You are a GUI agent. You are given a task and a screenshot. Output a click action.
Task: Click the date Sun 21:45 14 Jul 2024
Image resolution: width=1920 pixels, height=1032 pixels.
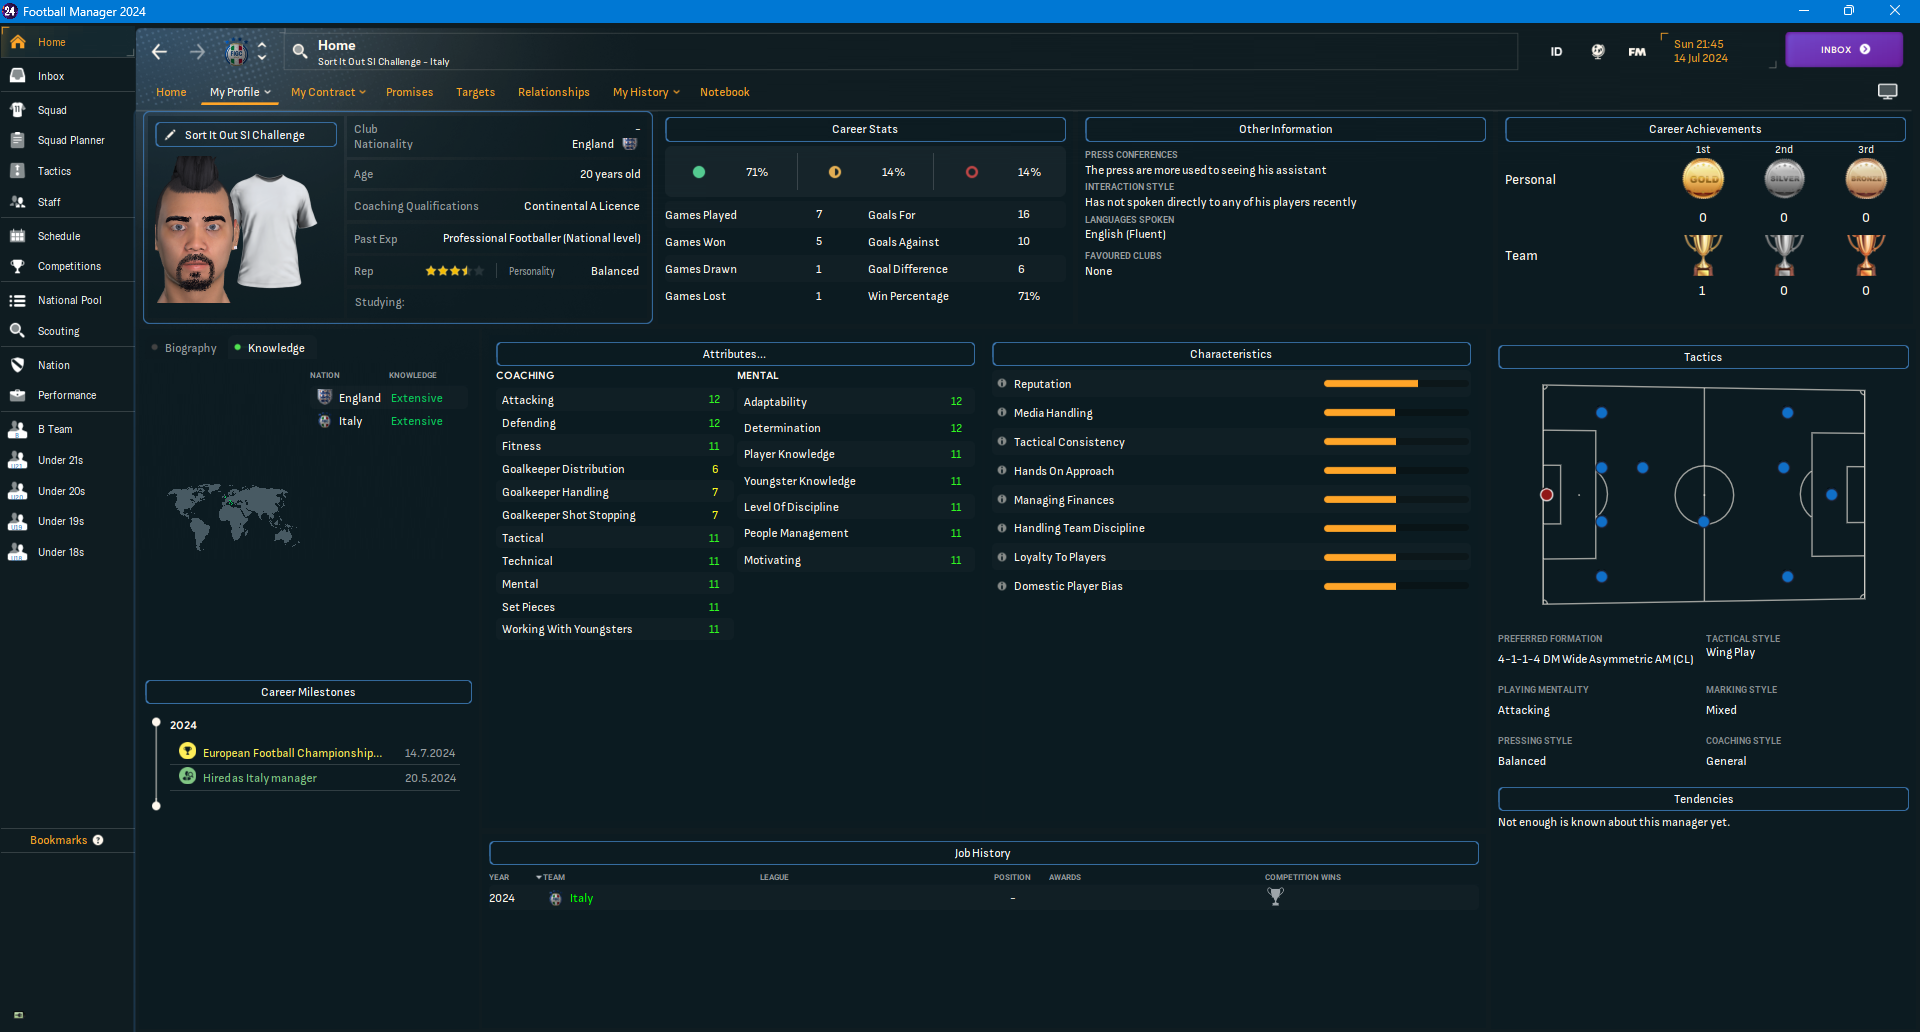(1701, 51)
